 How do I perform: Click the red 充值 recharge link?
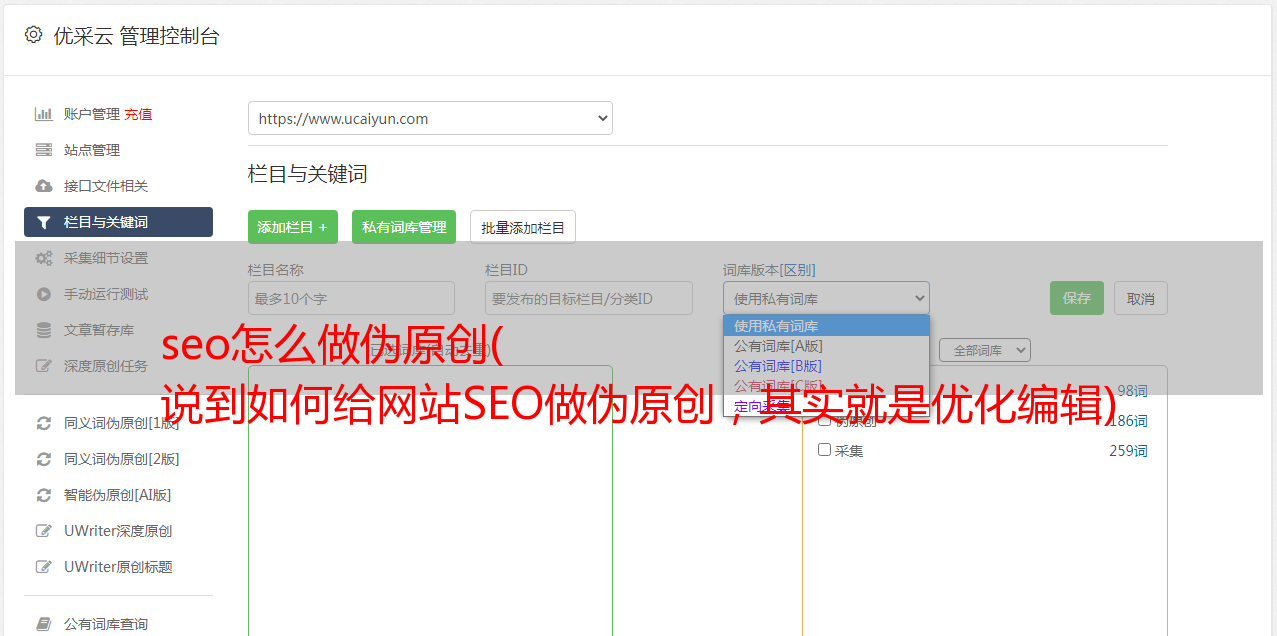tap(138, 114)
